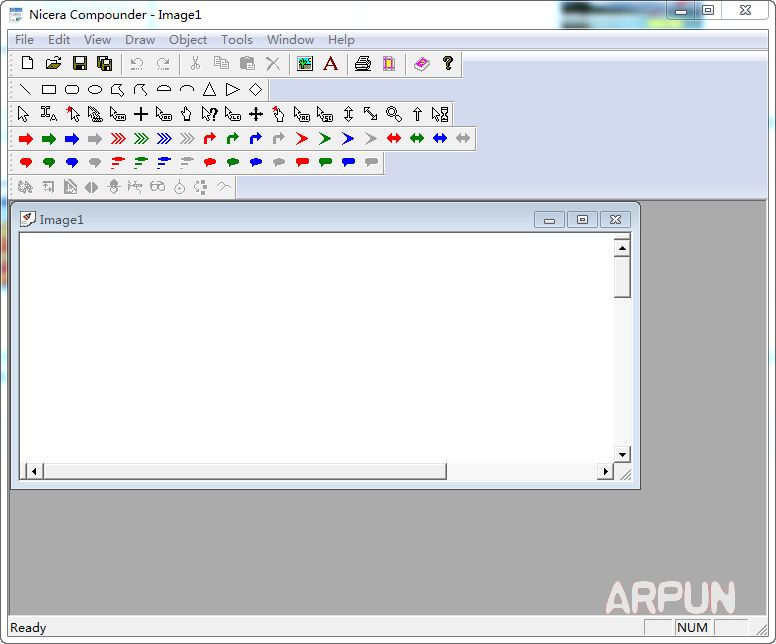Click the horizontal scrollbar right arrow
Image resolution: width=776 pixels, height=644 pixels.
pos(604,471)
